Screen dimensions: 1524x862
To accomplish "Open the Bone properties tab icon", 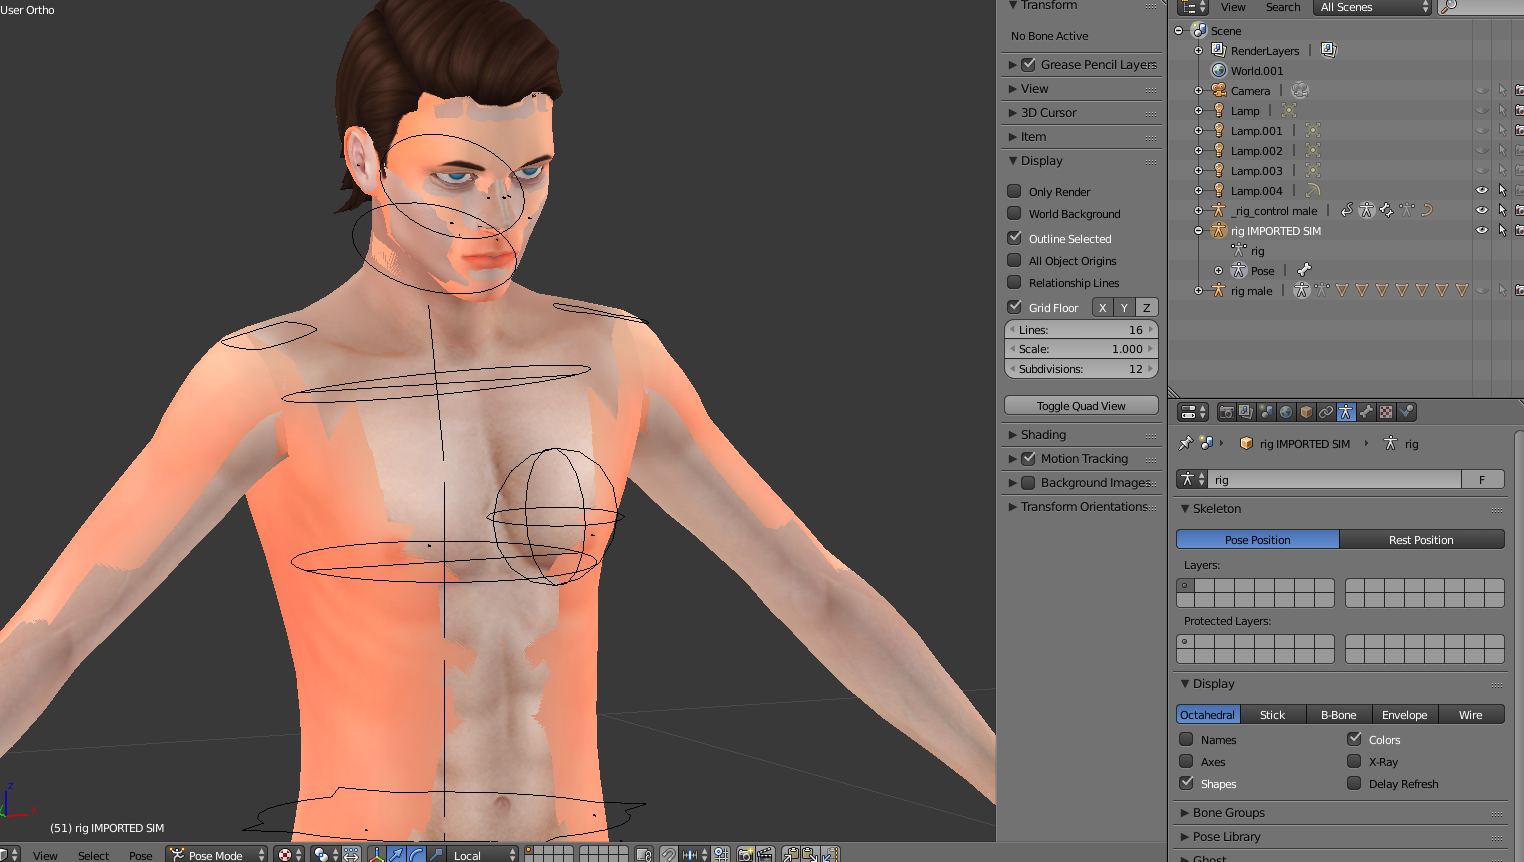I will point(1366,412).
